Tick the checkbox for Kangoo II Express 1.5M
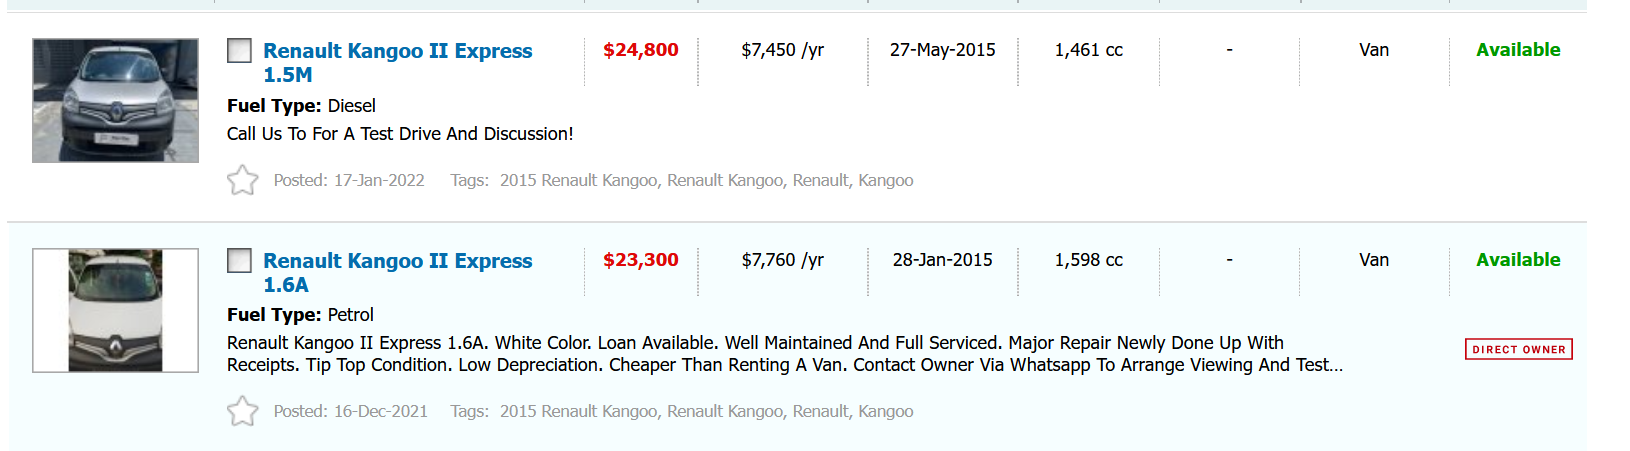The width and height of the screenshot is (1630, 451). pos(239,50)
